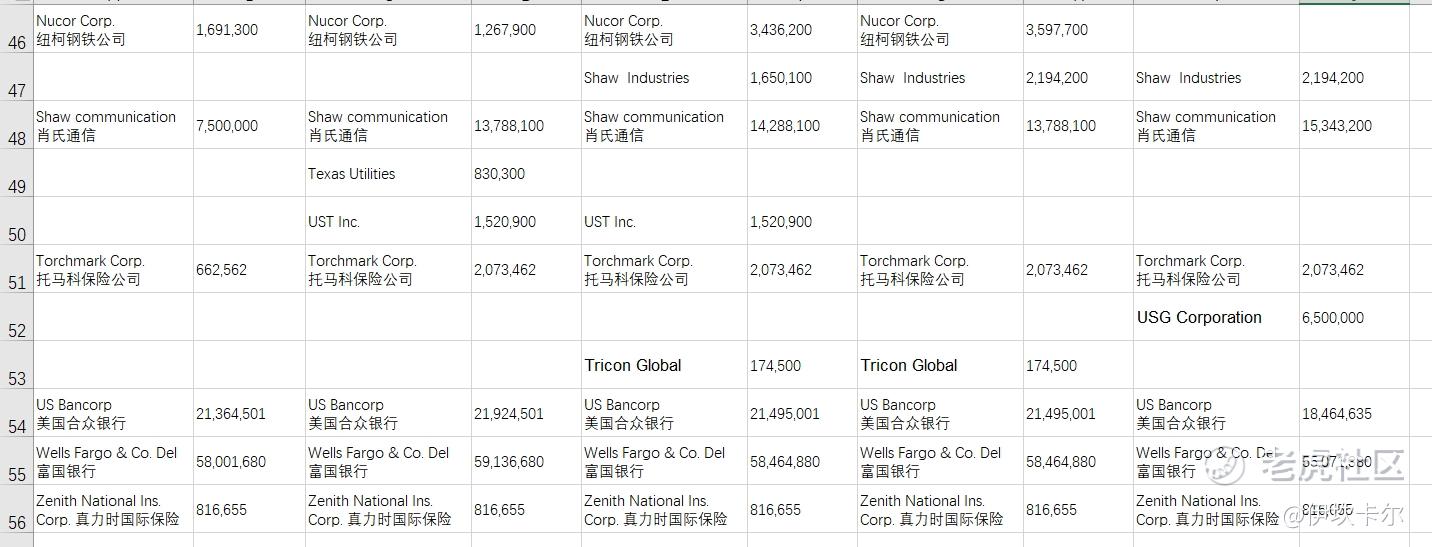Click the cell with 14,288,100
Viewport: 1432px width, 547px height.
click(x=801, y=126)
